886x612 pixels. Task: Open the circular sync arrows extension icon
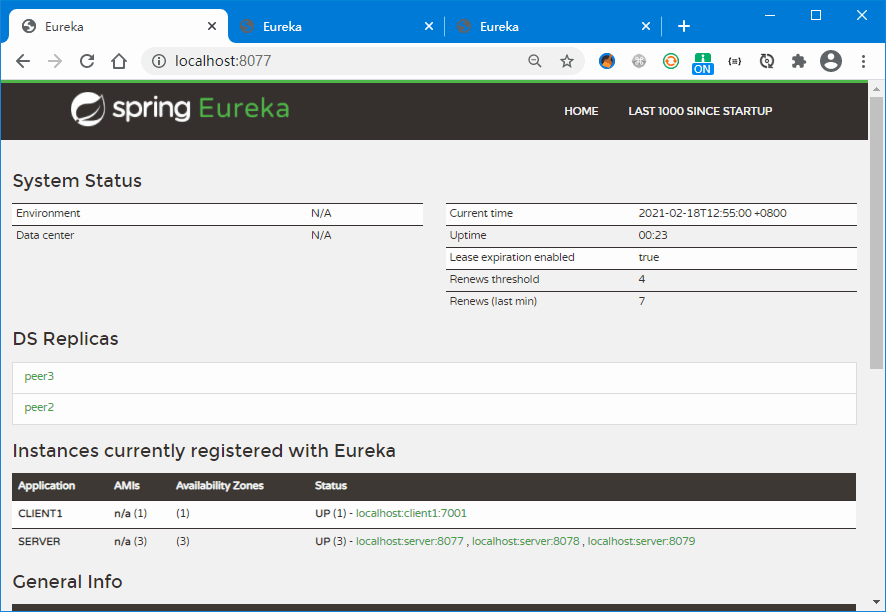[x=767, y=61]
